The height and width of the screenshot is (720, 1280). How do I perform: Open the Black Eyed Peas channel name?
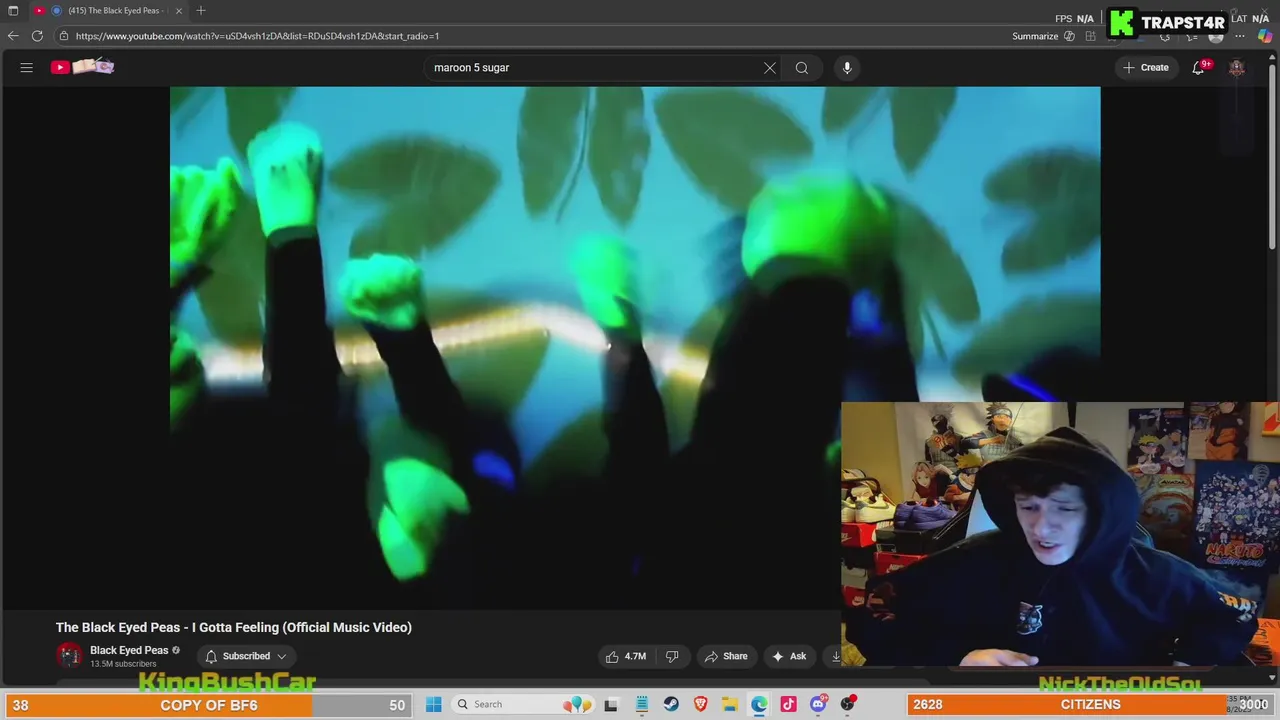pyautogui.click(x=129, y=650)
